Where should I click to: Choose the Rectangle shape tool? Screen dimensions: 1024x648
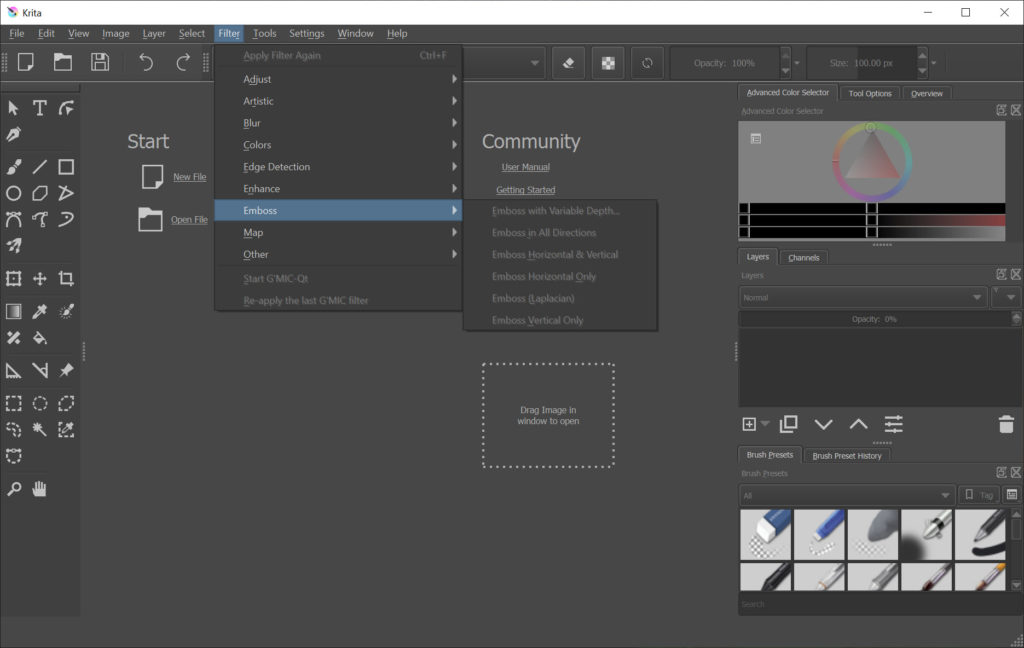click(x=66, y=167)
